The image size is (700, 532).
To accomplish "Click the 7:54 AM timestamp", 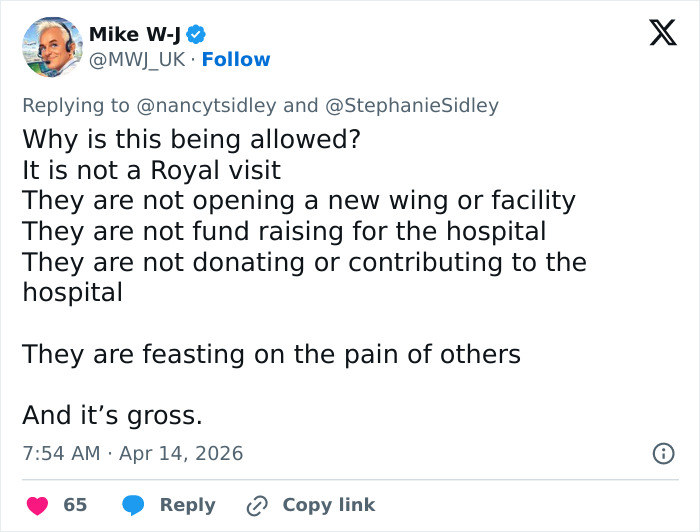I will [x=61, y=453].
